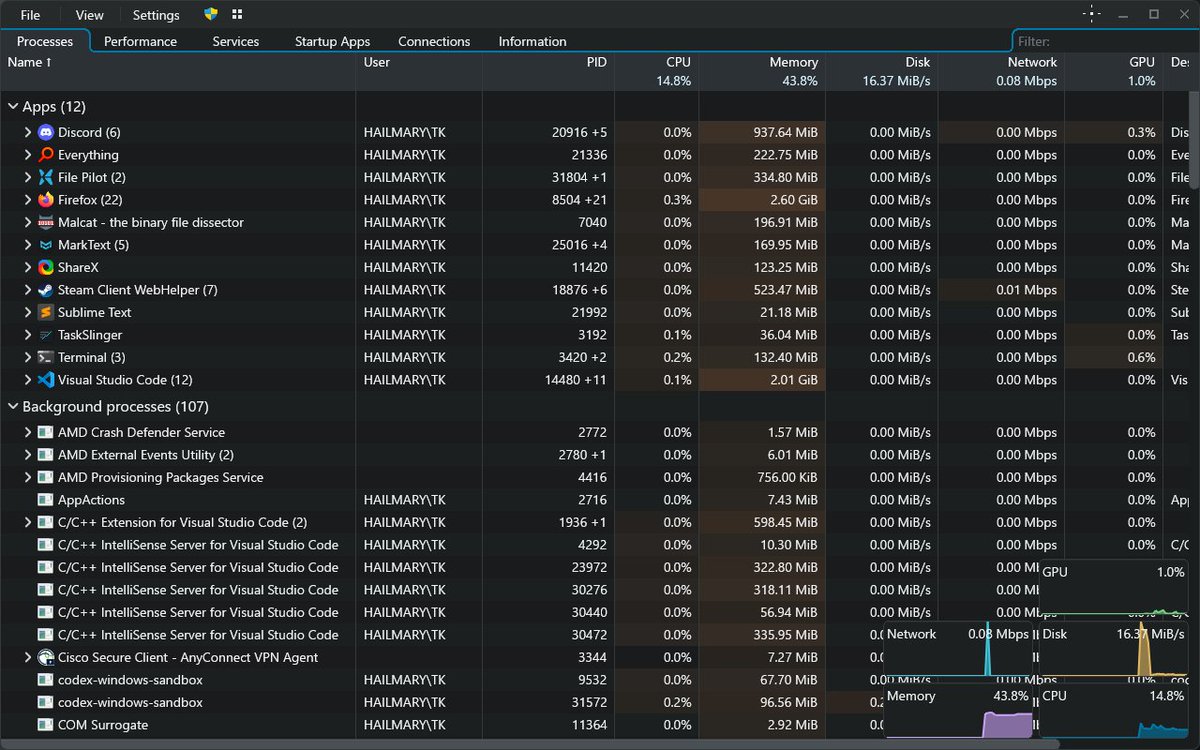Select Firefox memory value 2.60 GiB
The height and width of the screenshot is (750, 1200).
click(792, 200)
